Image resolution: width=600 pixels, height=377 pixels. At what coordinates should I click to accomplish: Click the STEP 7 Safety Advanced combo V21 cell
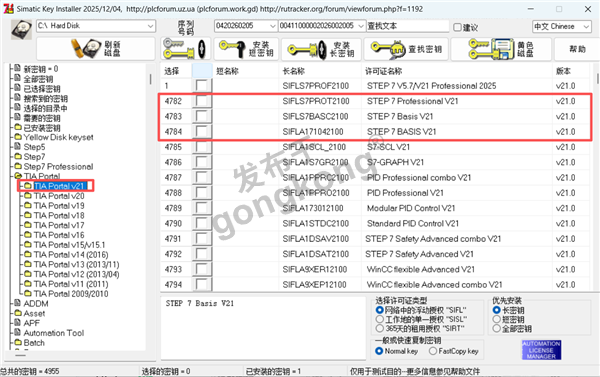coord(433,239)
